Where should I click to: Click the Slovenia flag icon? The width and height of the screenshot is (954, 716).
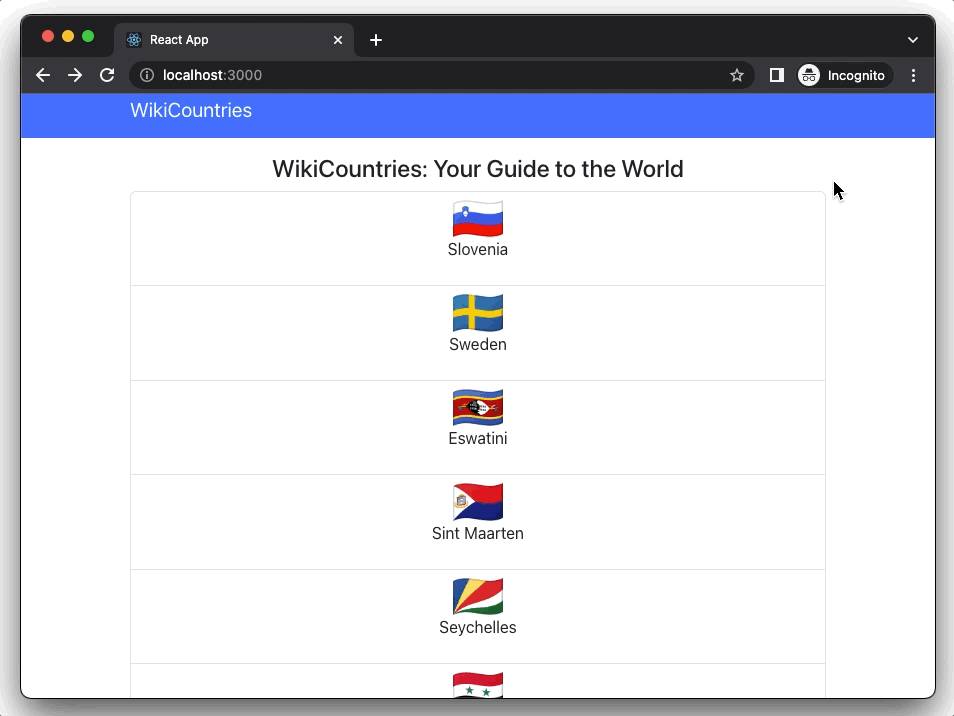pyautogui.click(x=477, y=217)
